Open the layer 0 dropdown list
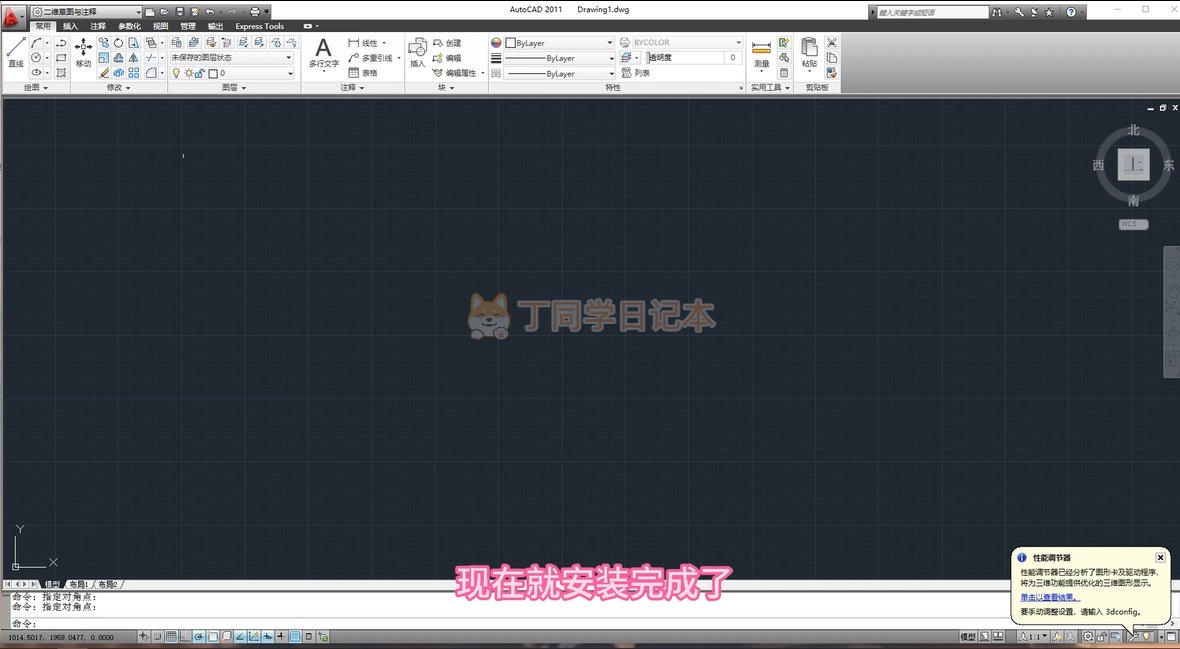This screenshot has height=649, width=1180. click(x=231, y=73)
